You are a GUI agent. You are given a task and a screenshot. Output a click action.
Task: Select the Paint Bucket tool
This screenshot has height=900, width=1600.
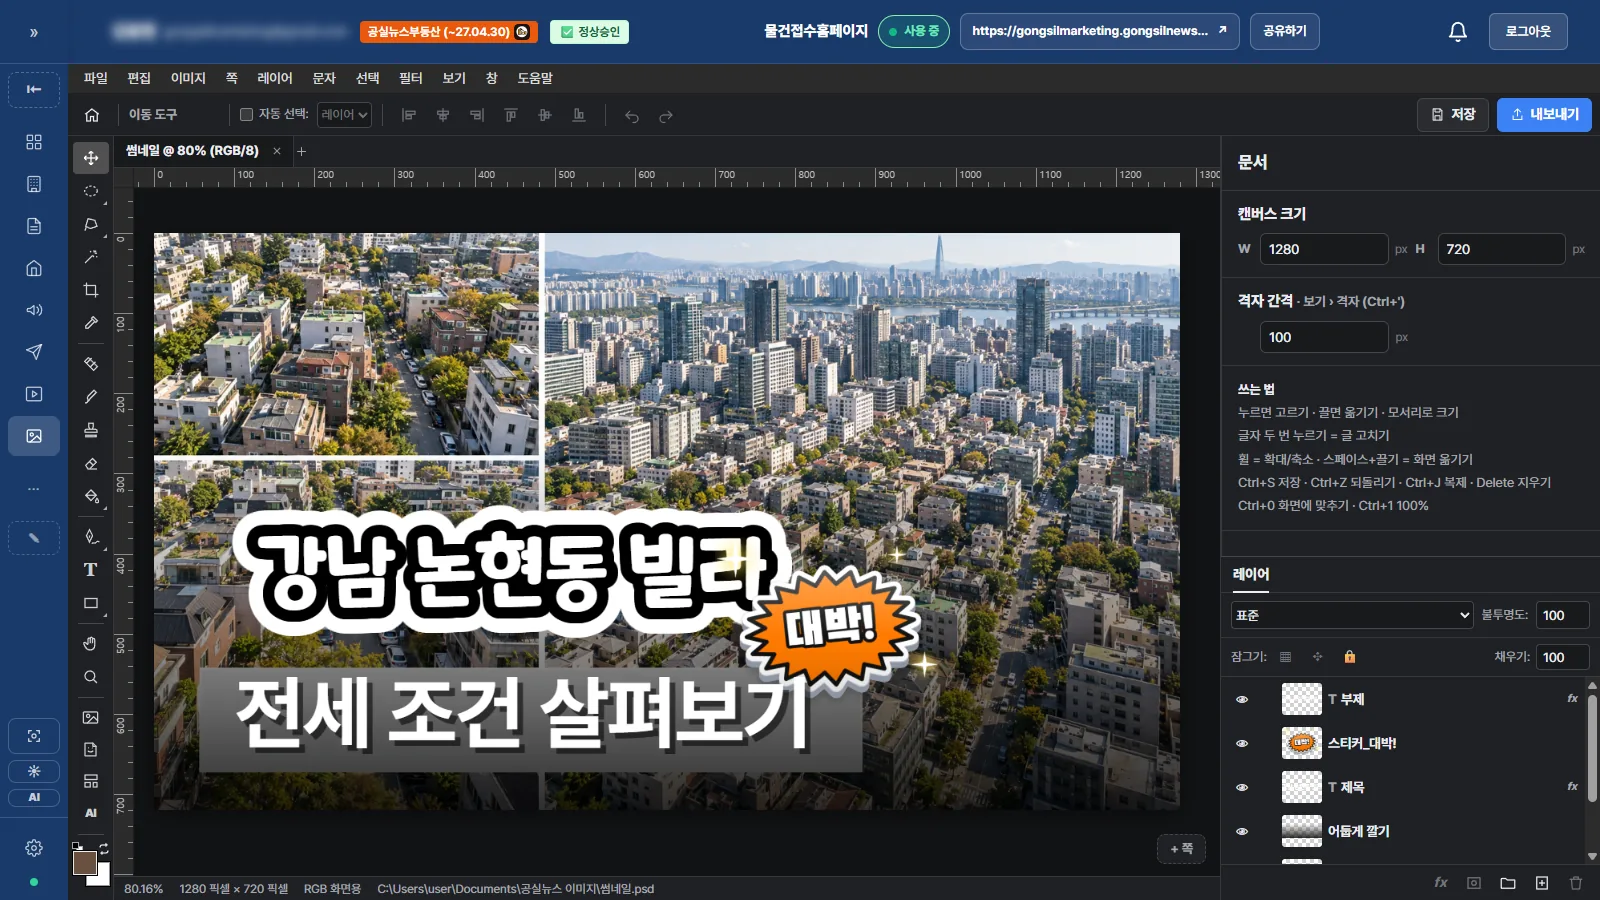(91, 496)
